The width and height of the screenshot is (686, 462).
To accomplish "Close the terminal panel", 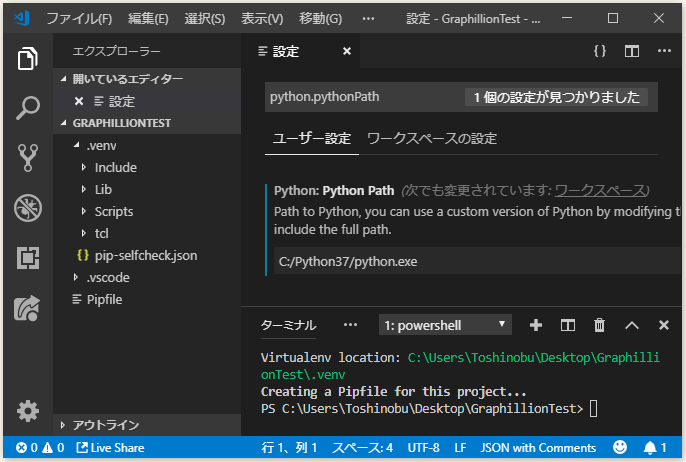I will (x=664, y=325).
